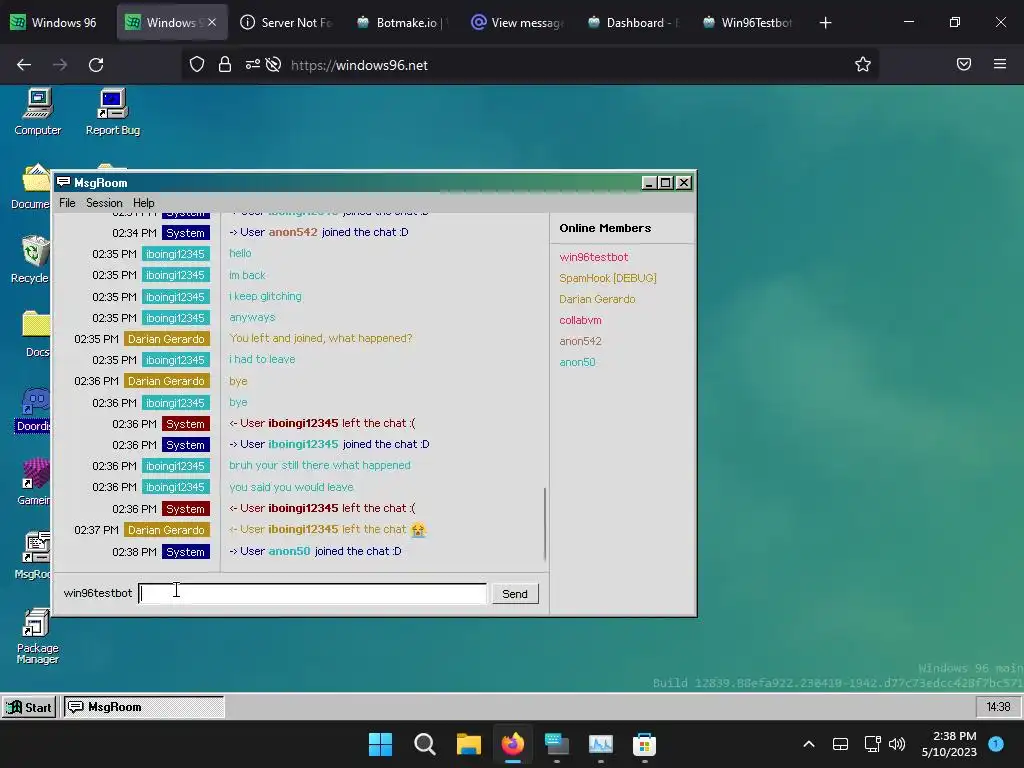
Task: Click the padlock site security icon
Action: pos(225,64)
